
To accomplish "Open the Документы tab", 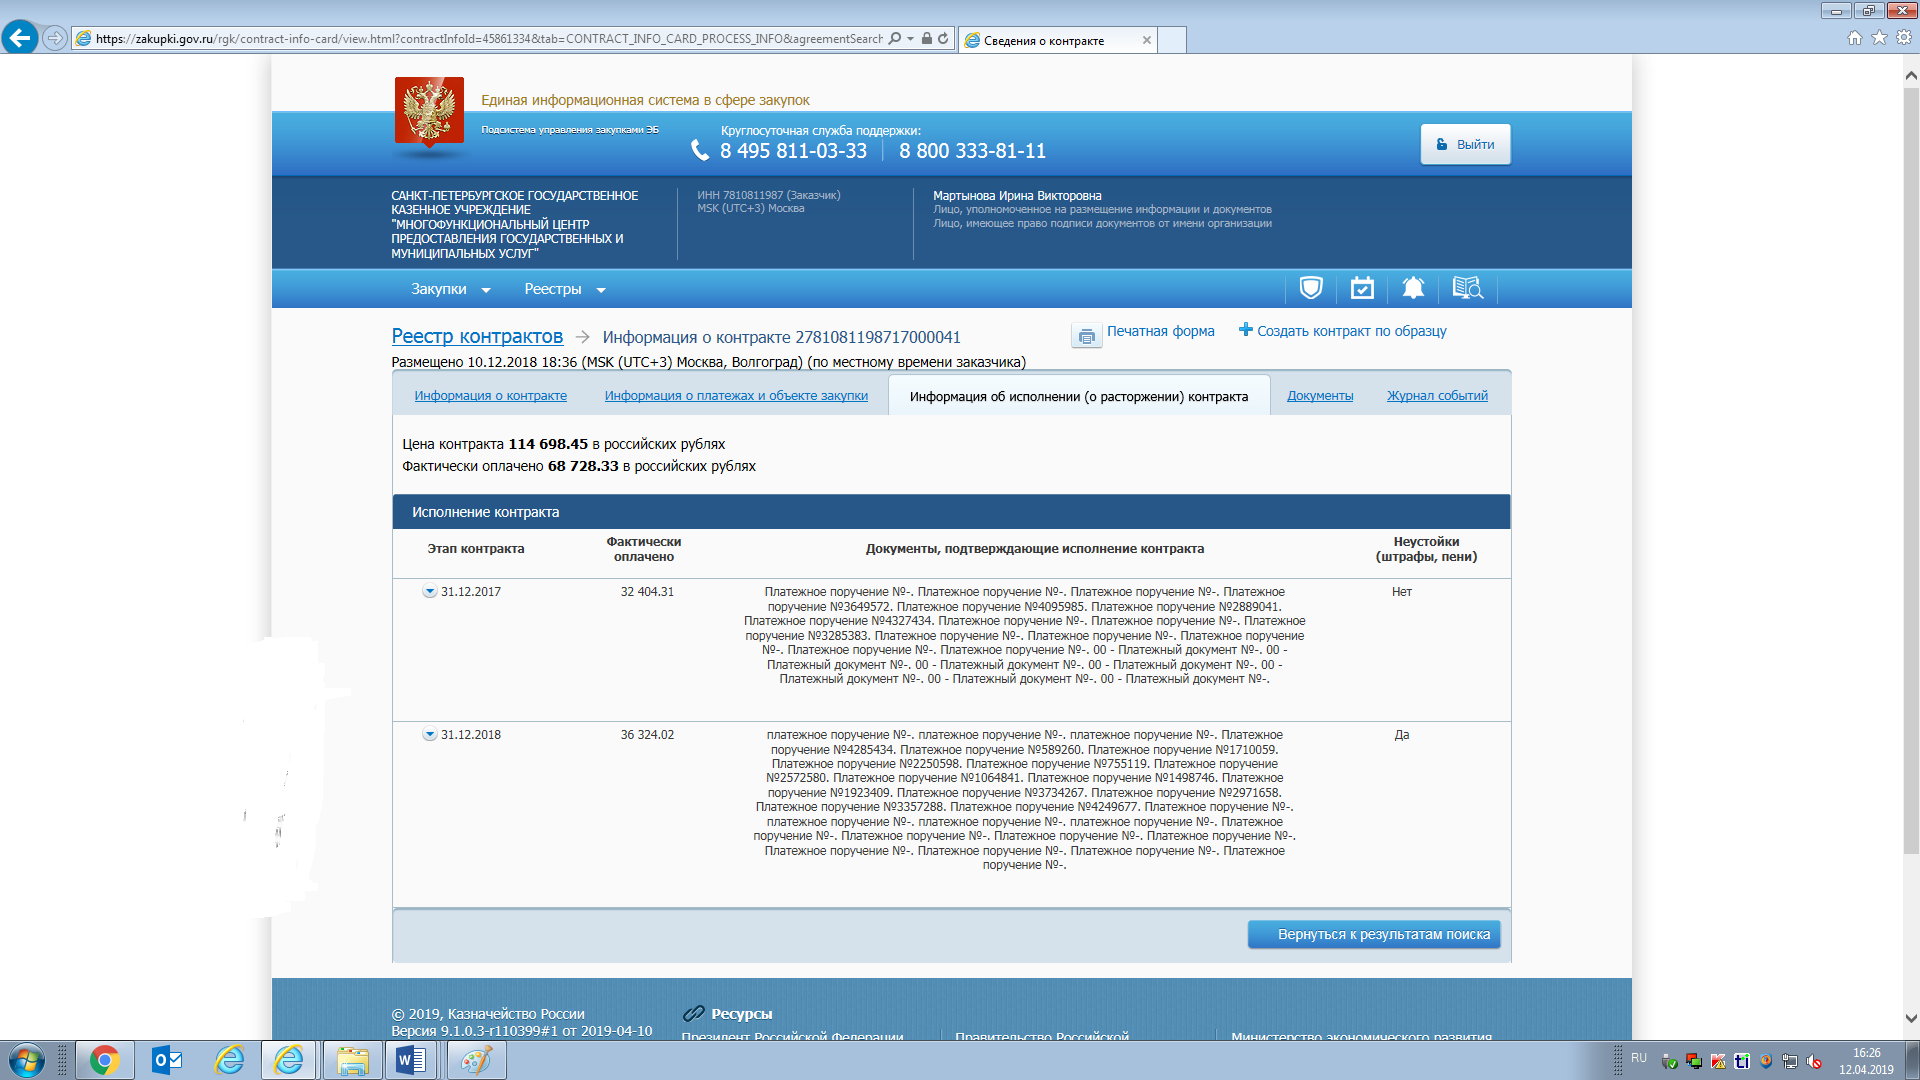I will coord(1319,396).
